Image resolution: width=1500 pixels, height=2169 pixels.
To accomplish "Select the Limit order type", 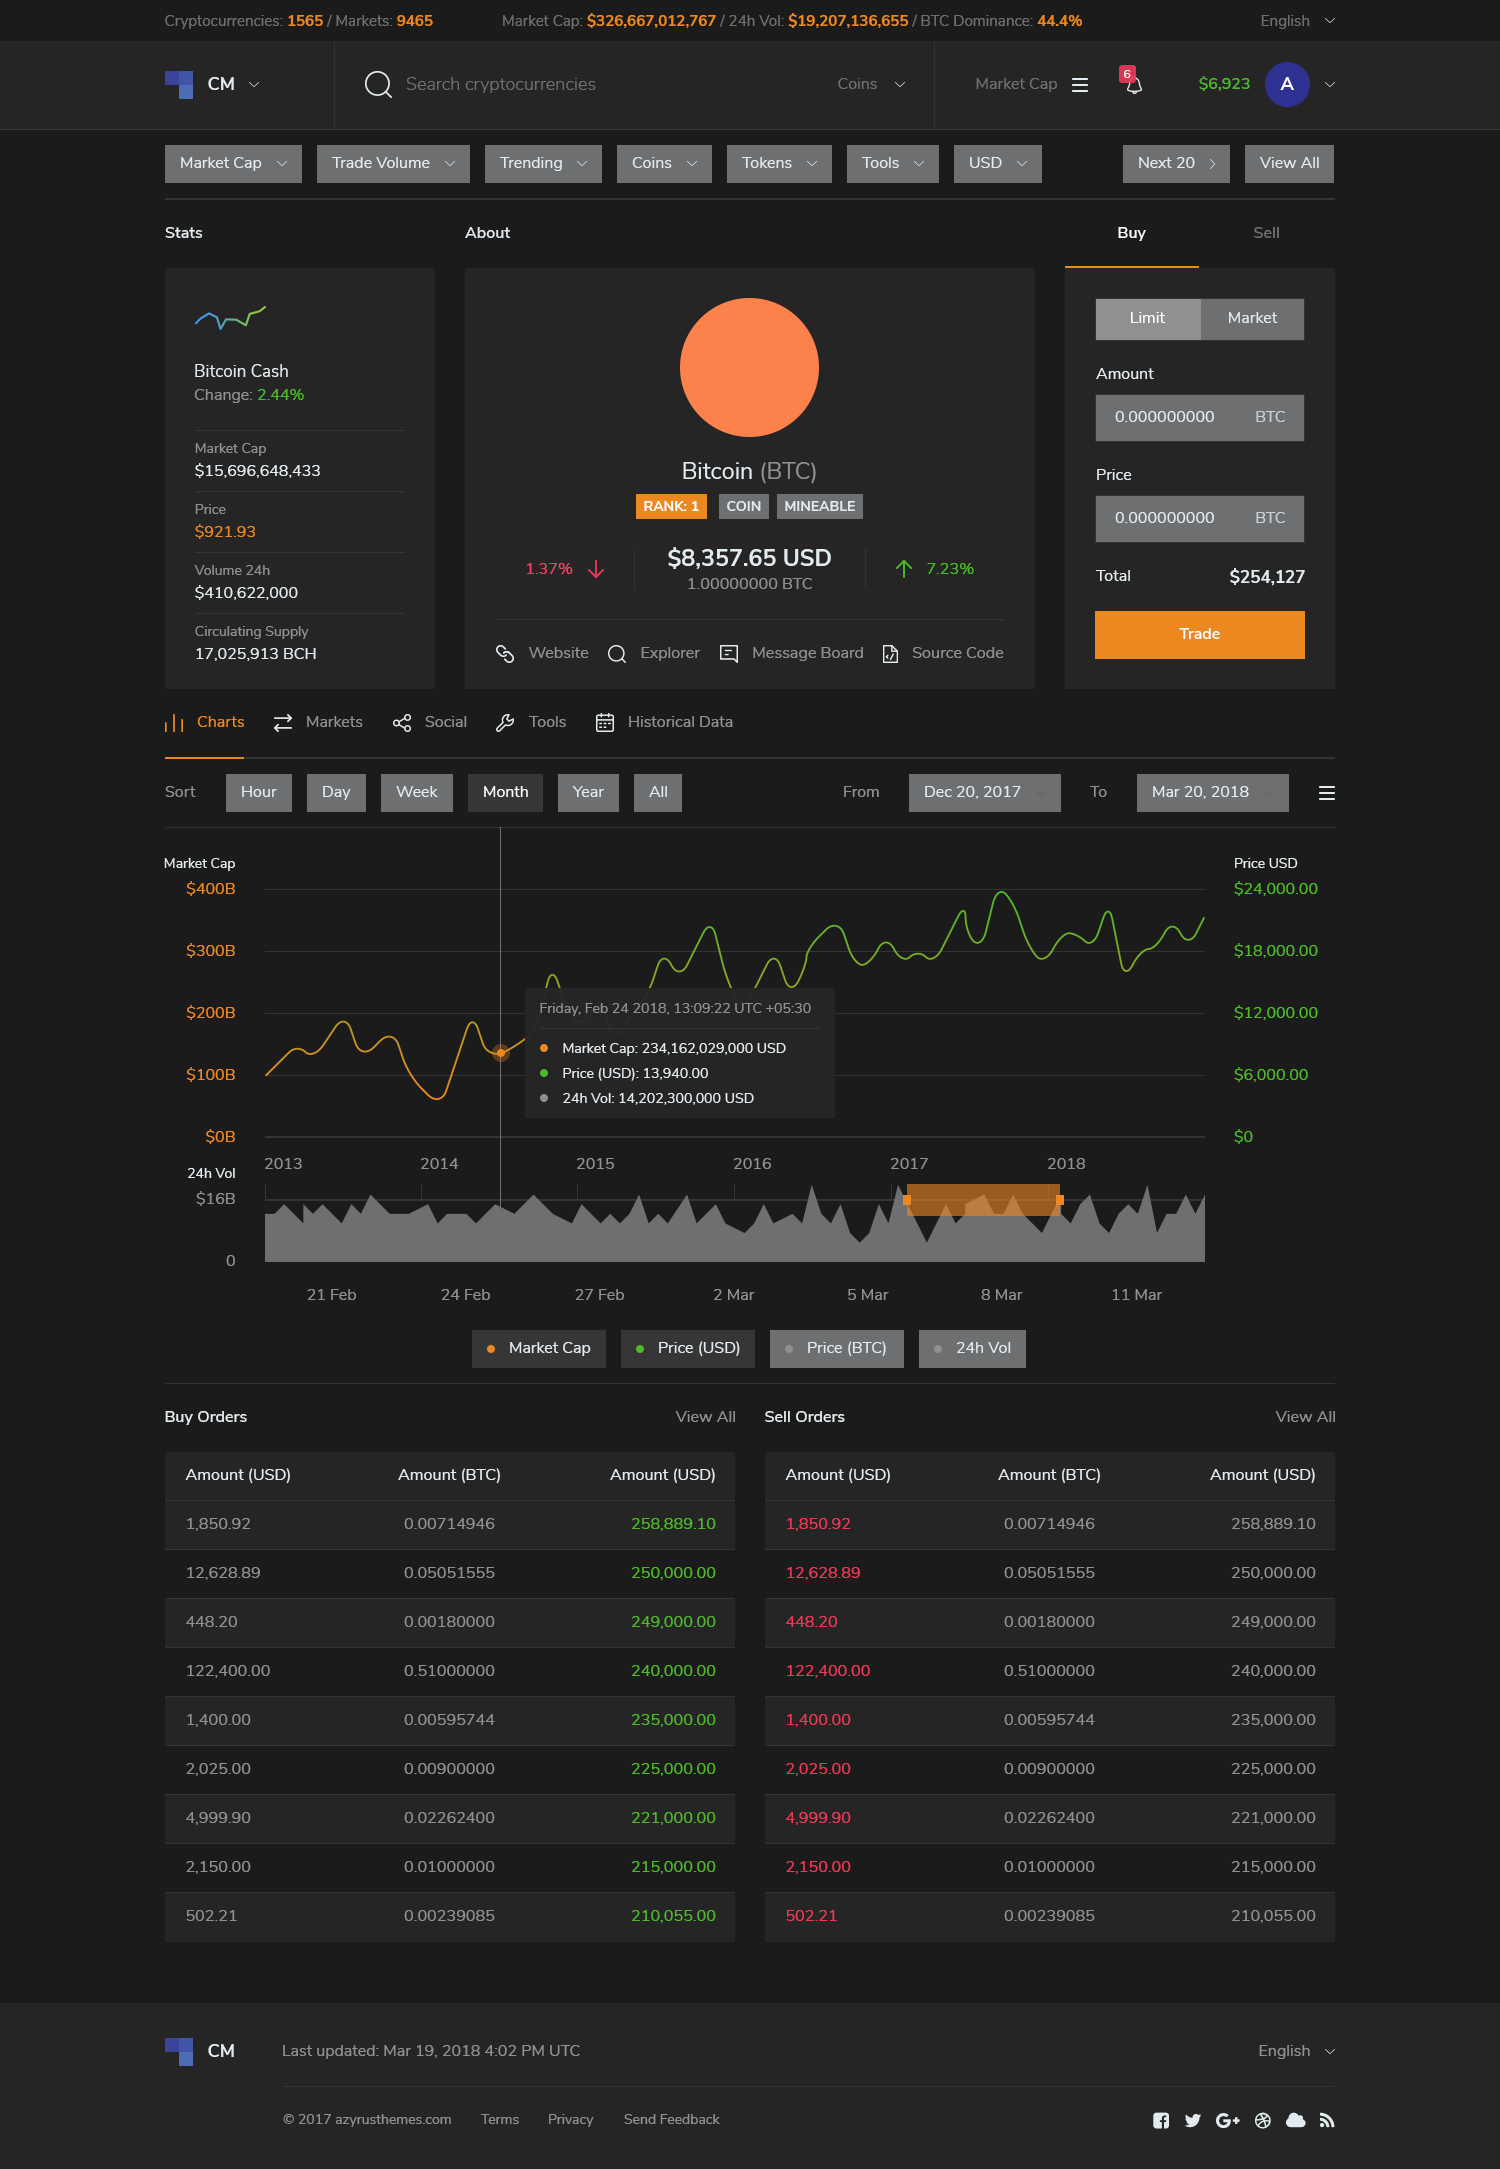I will [1148, 319].
